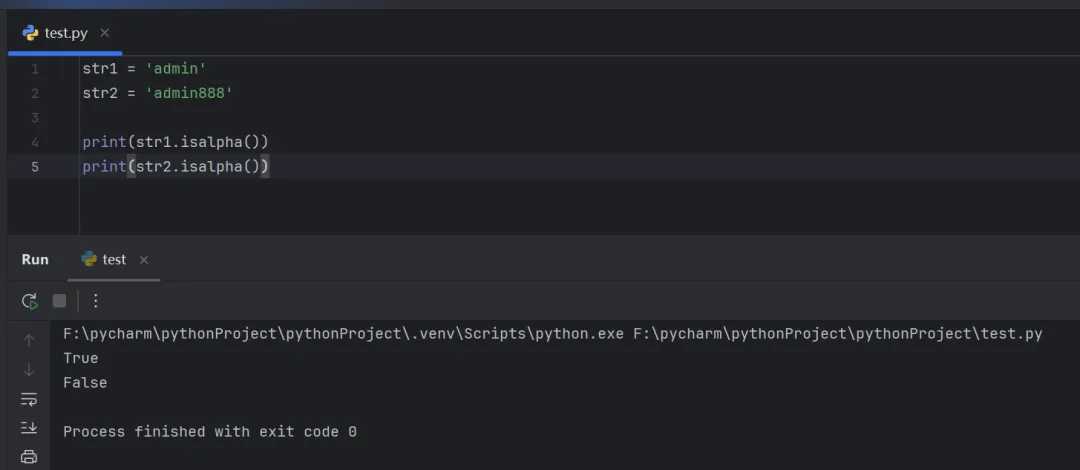Click the down arrow in the console sidebar
Viewport: 1080px width, 470px height.
pyautogui.click(x=29, y=369)
